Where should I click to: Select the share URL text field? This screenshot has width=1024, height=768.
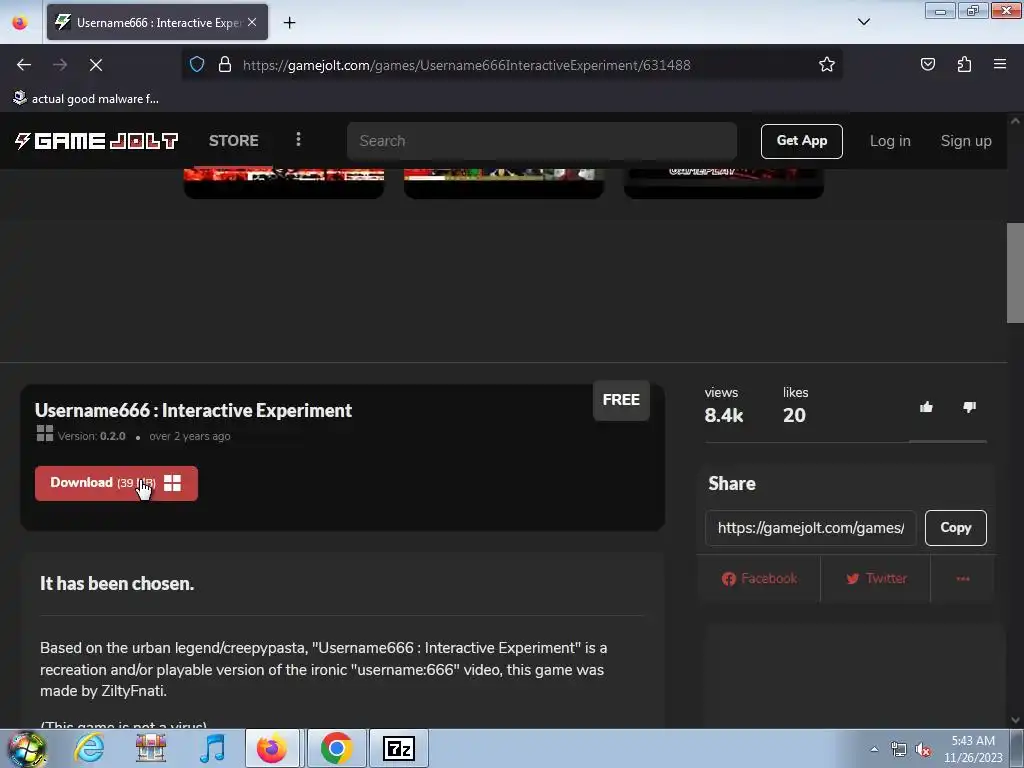click(x=810, y=528)
